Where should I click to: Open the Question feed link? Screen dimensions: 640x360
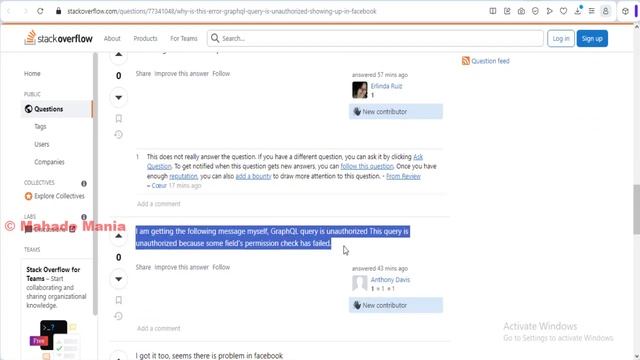[490, 61]
